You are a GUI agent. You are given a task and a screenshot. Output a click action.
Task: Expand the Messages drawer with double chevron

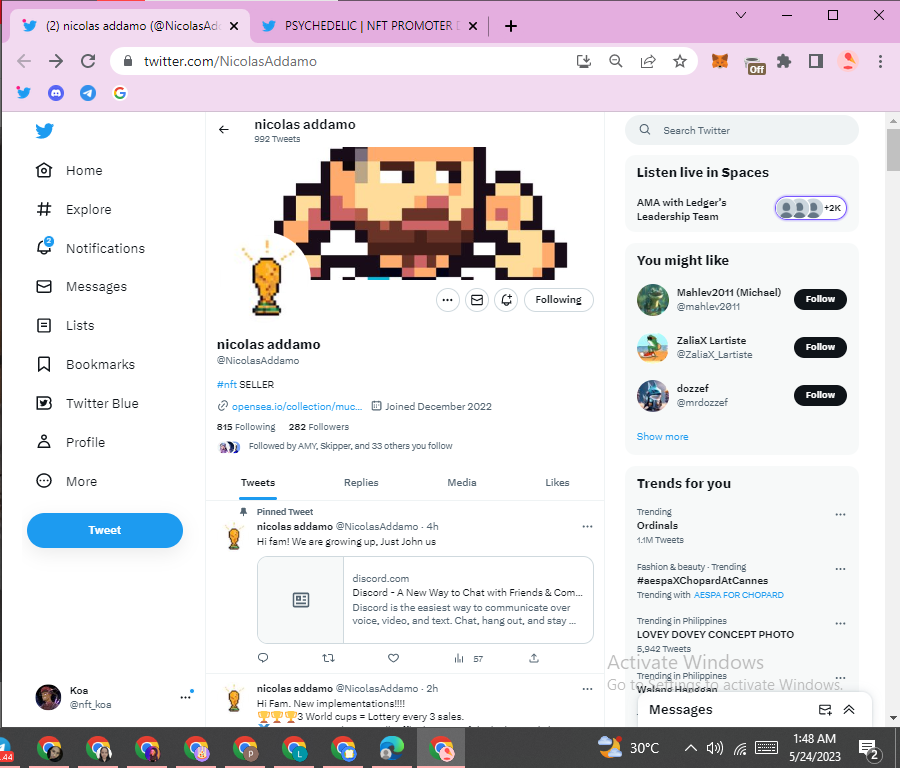(x=849, y=710)
